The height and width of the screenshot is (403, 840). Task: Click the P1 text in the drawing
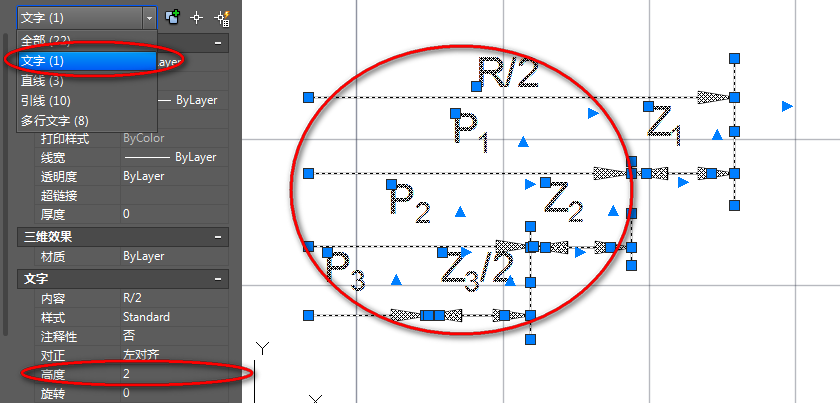[x=471, y=133]
